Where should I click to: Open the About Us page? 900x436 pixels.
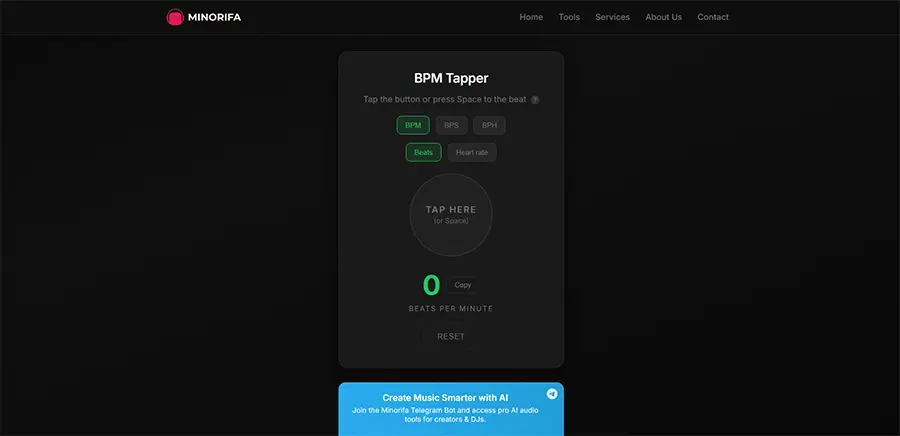click(x=664, y=17)
